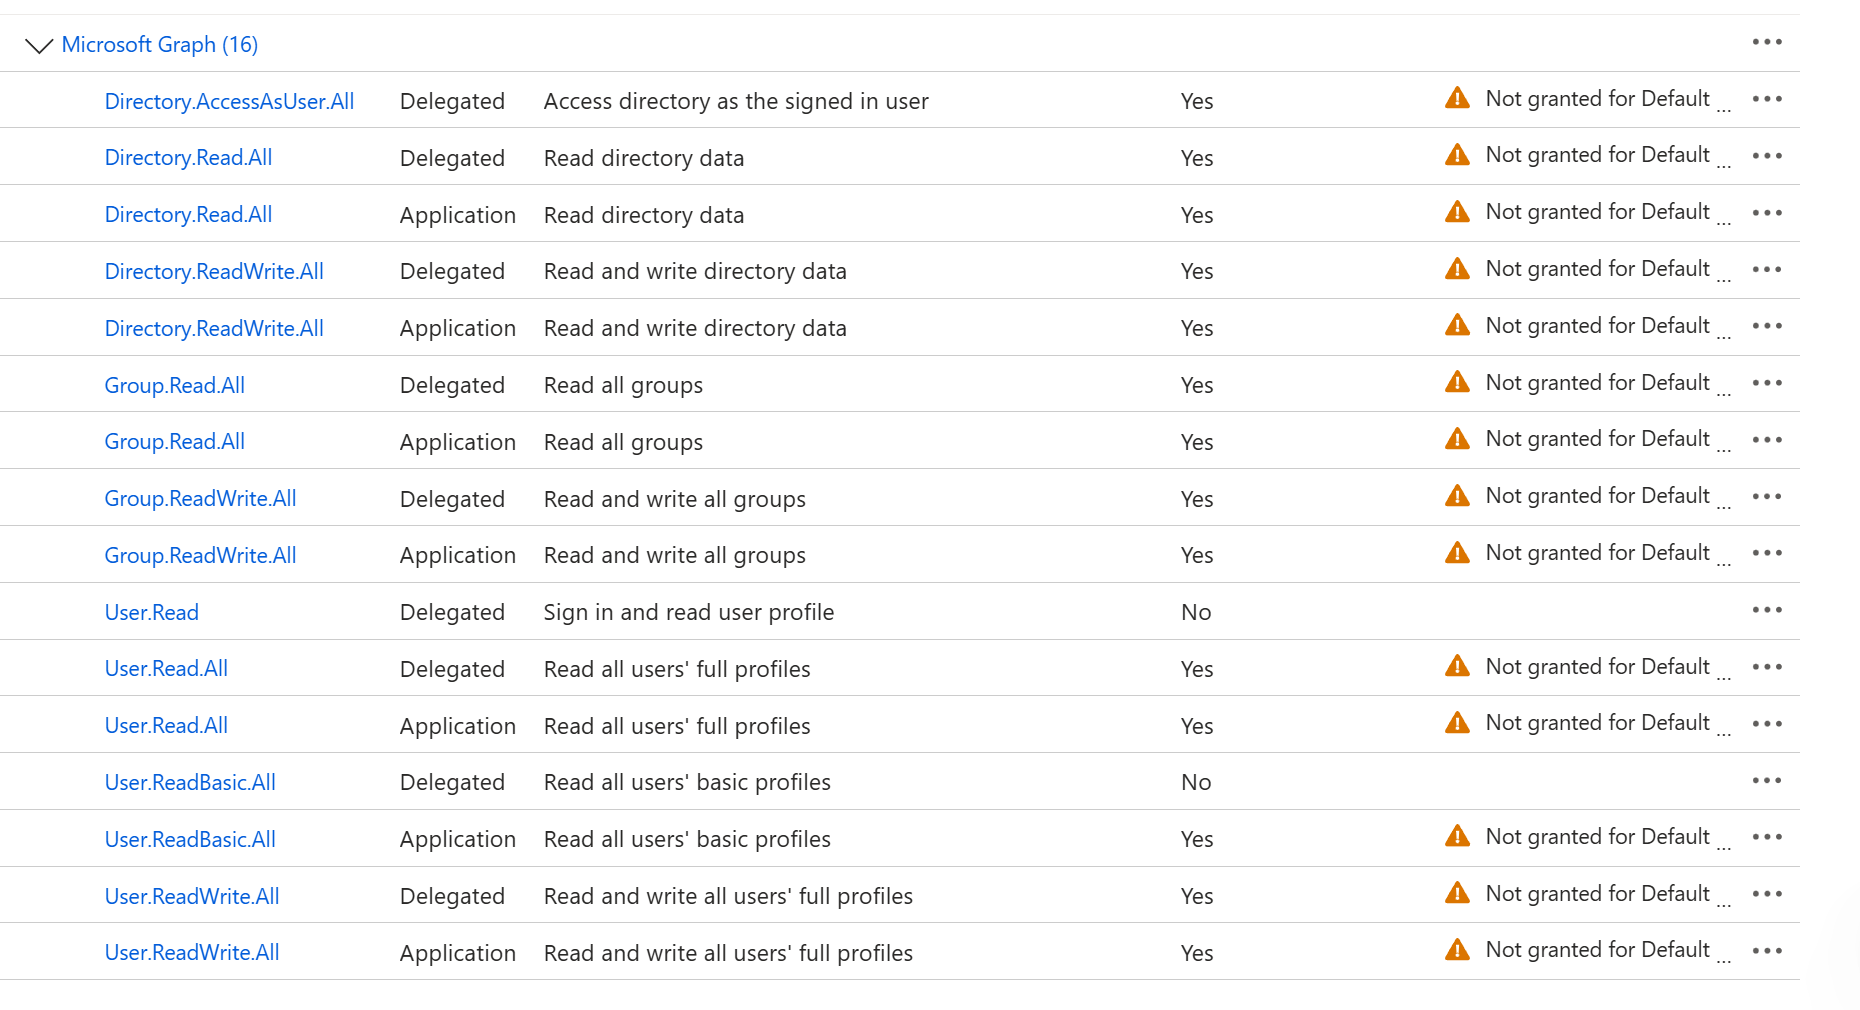Open the ellipsis menu for Application Group.Read.All

point(1767,440)
